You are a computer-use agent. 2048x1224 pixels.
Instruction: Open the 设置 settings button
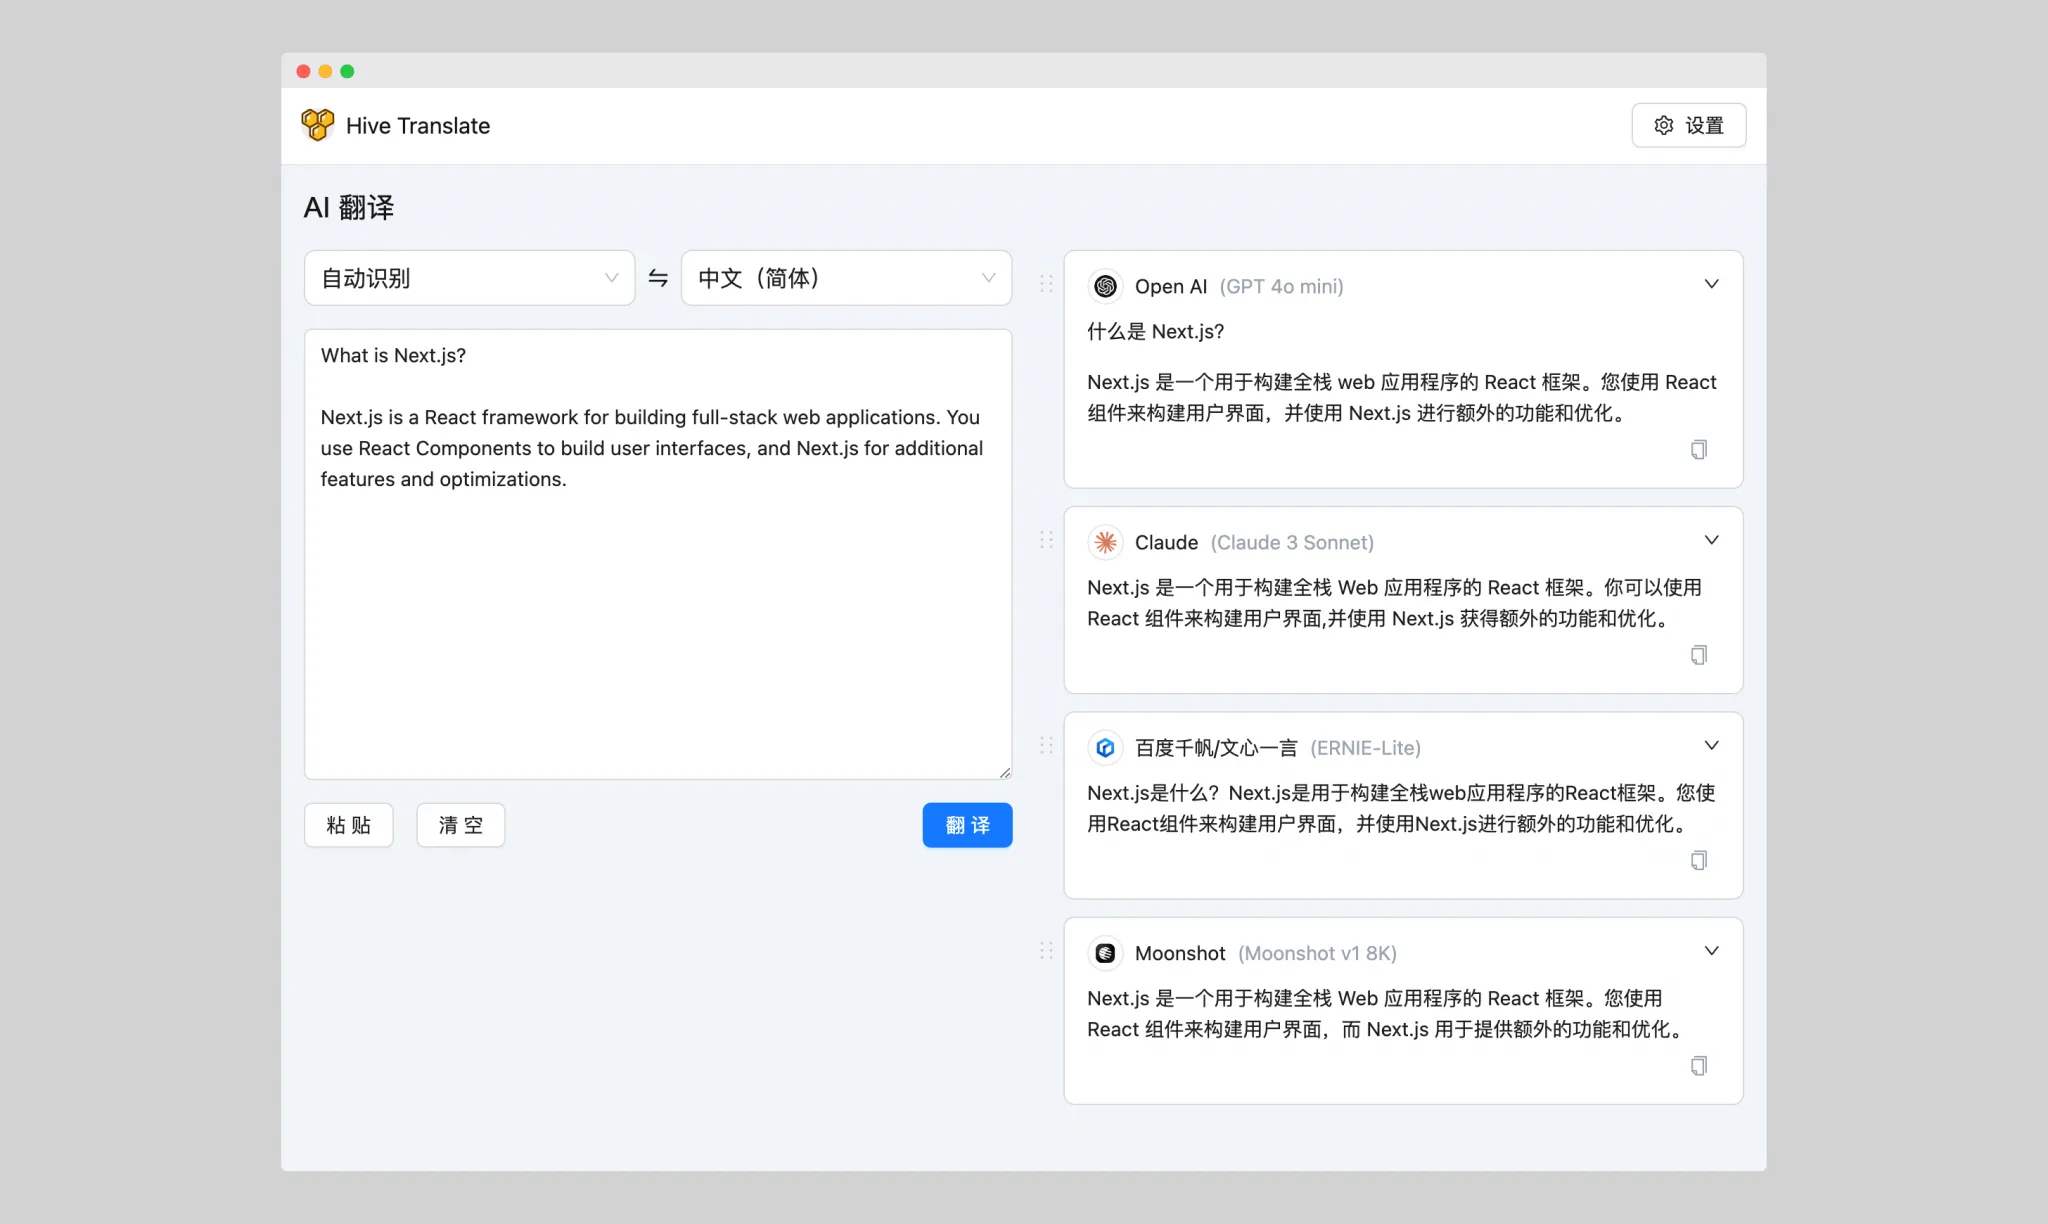[1688, 125]
